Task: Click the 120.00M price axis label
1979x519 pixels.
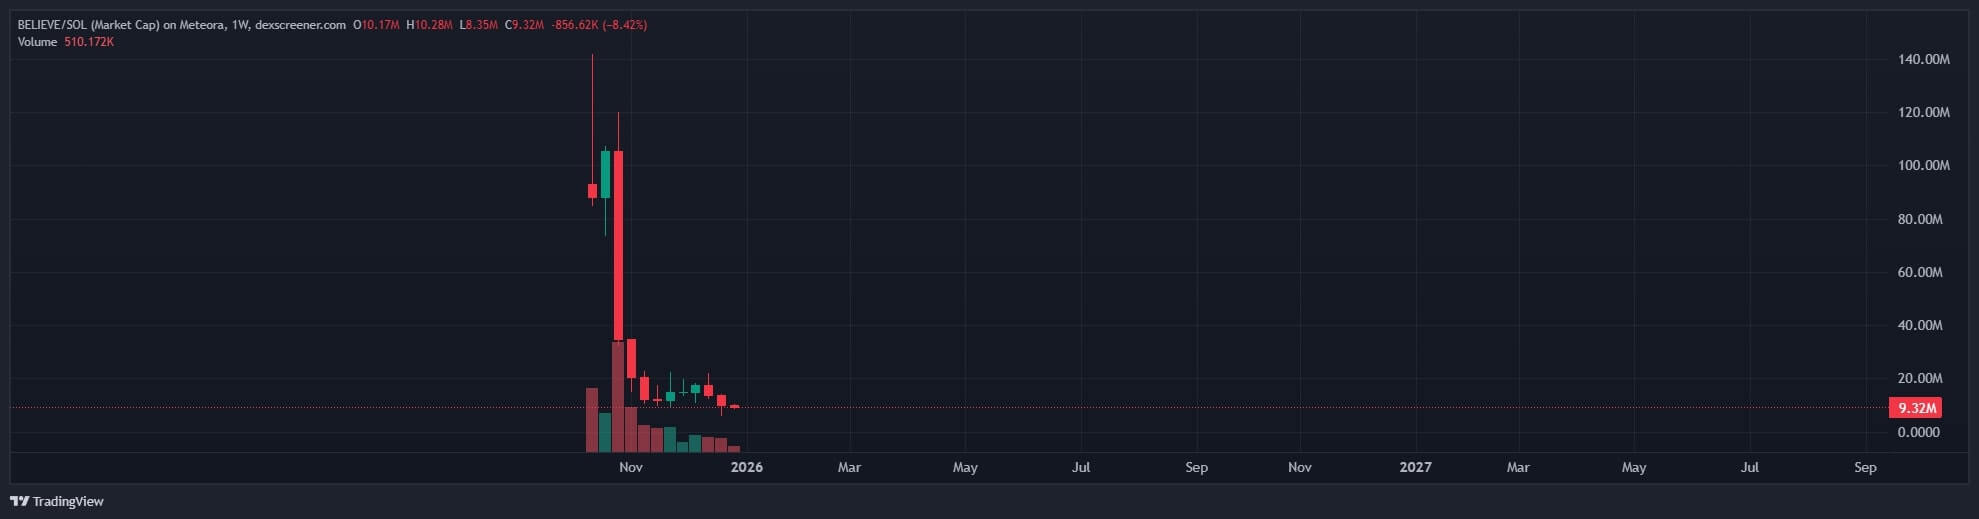Action: point(1923,113)
